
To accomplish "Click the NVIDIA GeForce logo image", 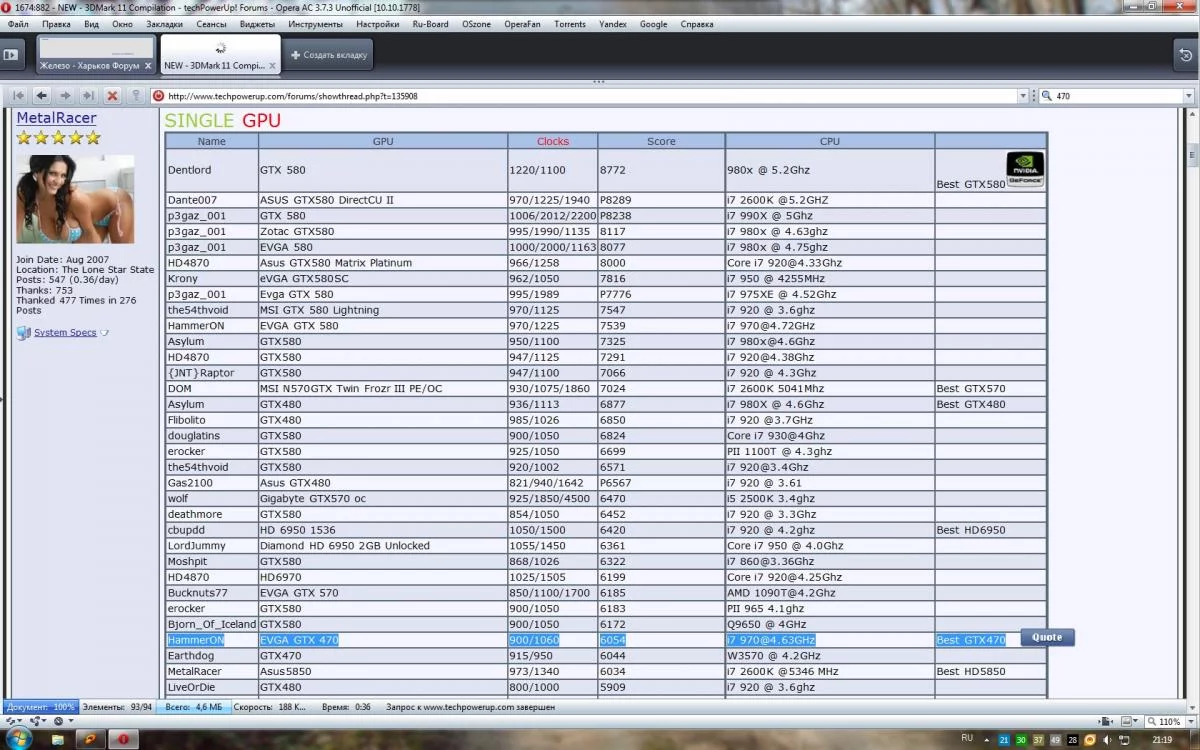I will [1025, 169].
